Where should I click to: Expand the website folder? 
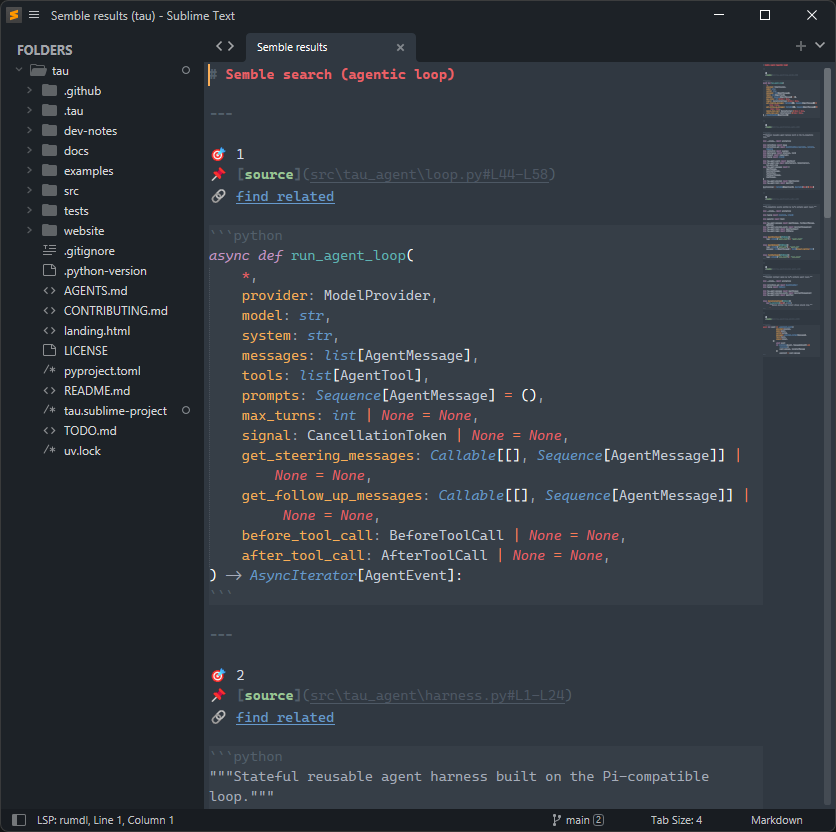point(29,230)
